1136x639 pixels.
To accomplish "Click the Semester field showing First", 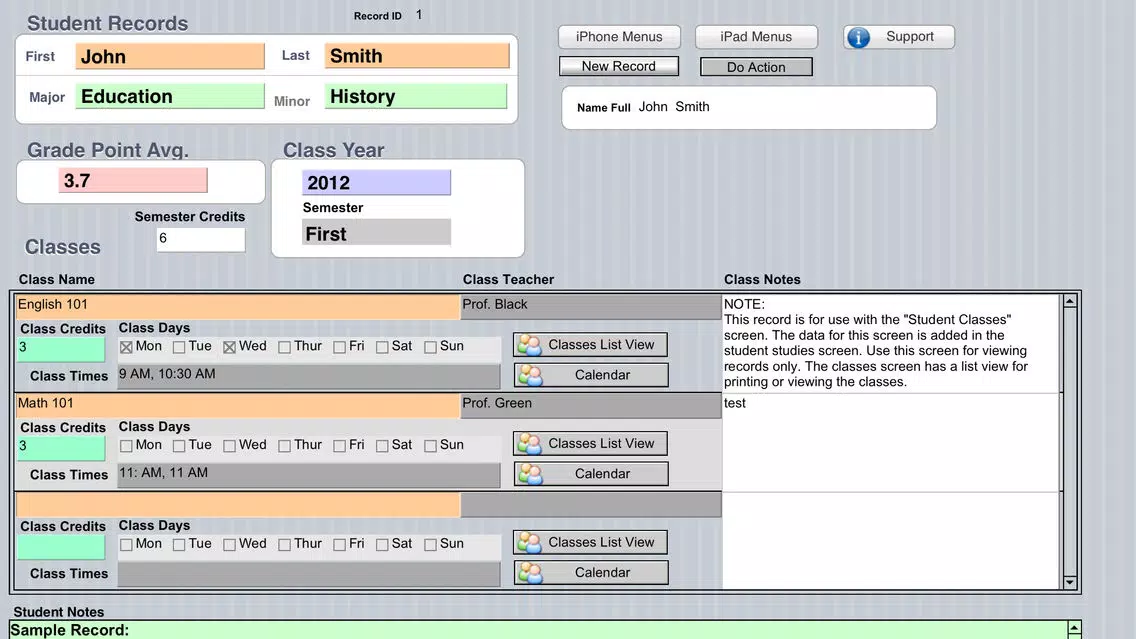I will coord(377,233).
